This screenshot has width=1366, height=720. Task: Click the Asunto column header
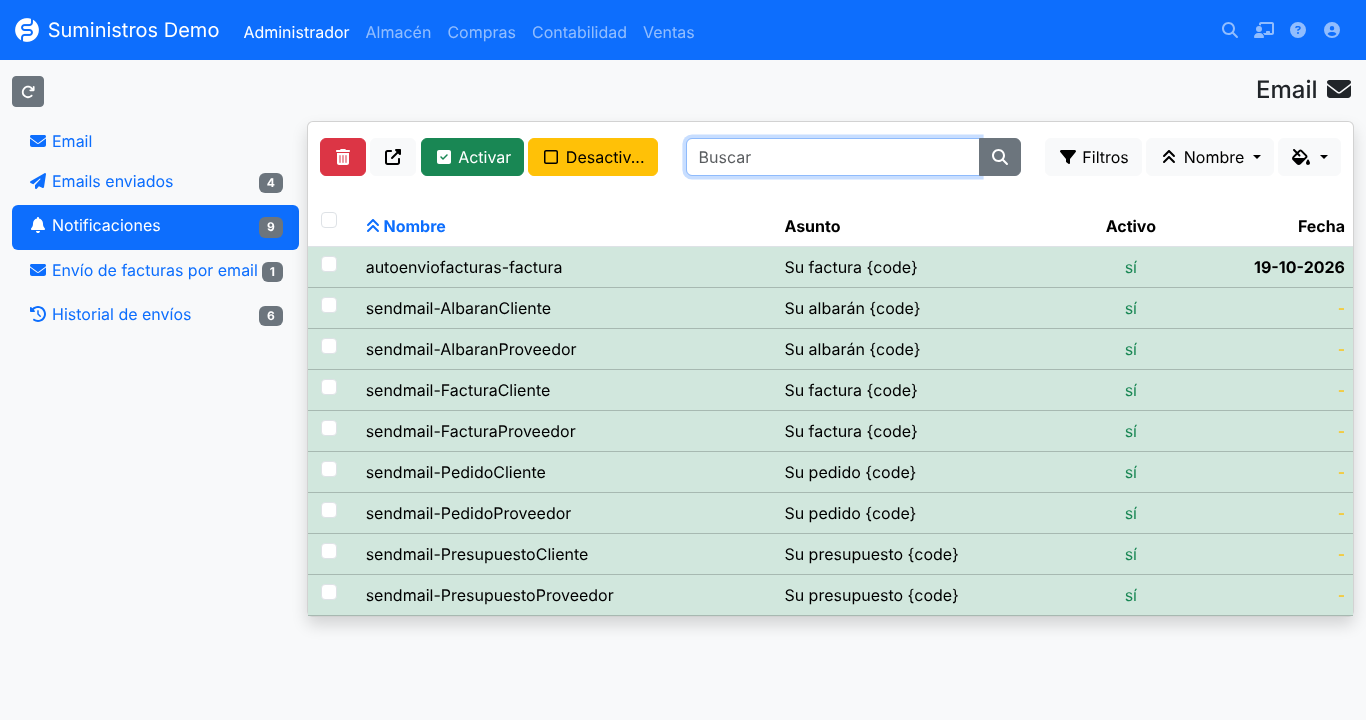pos(812,227)
